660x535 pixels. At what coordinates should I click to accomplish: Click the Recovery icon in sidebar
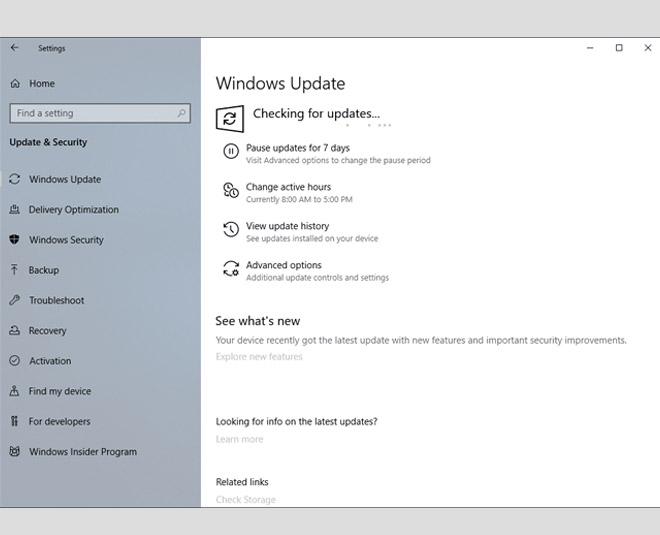(x=14, y=331)
